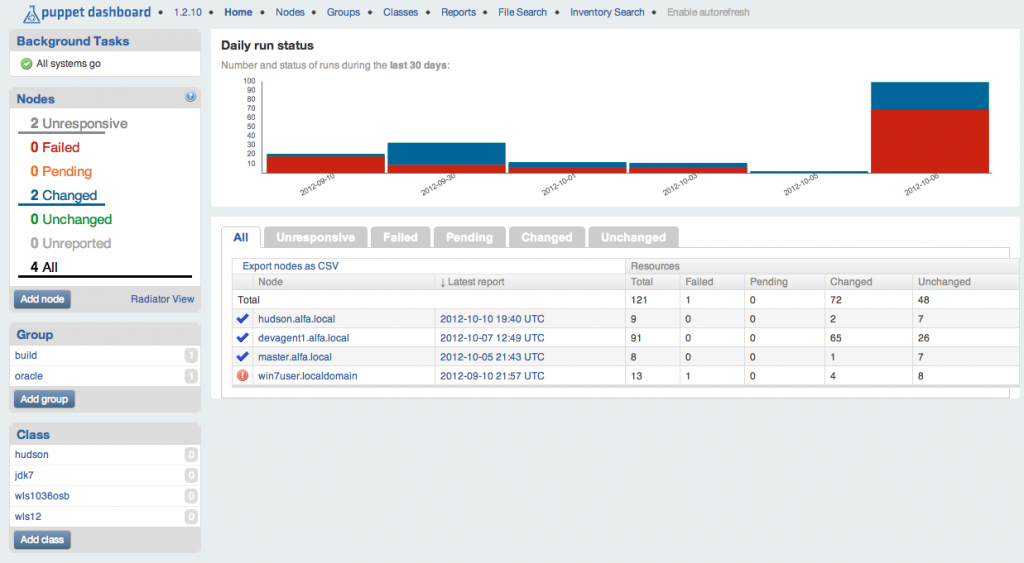The width and height of the screenshot is (1024, 563).
Task: Click blue checkmark beside devagent1.alfa.local
Action: (242, 338)
